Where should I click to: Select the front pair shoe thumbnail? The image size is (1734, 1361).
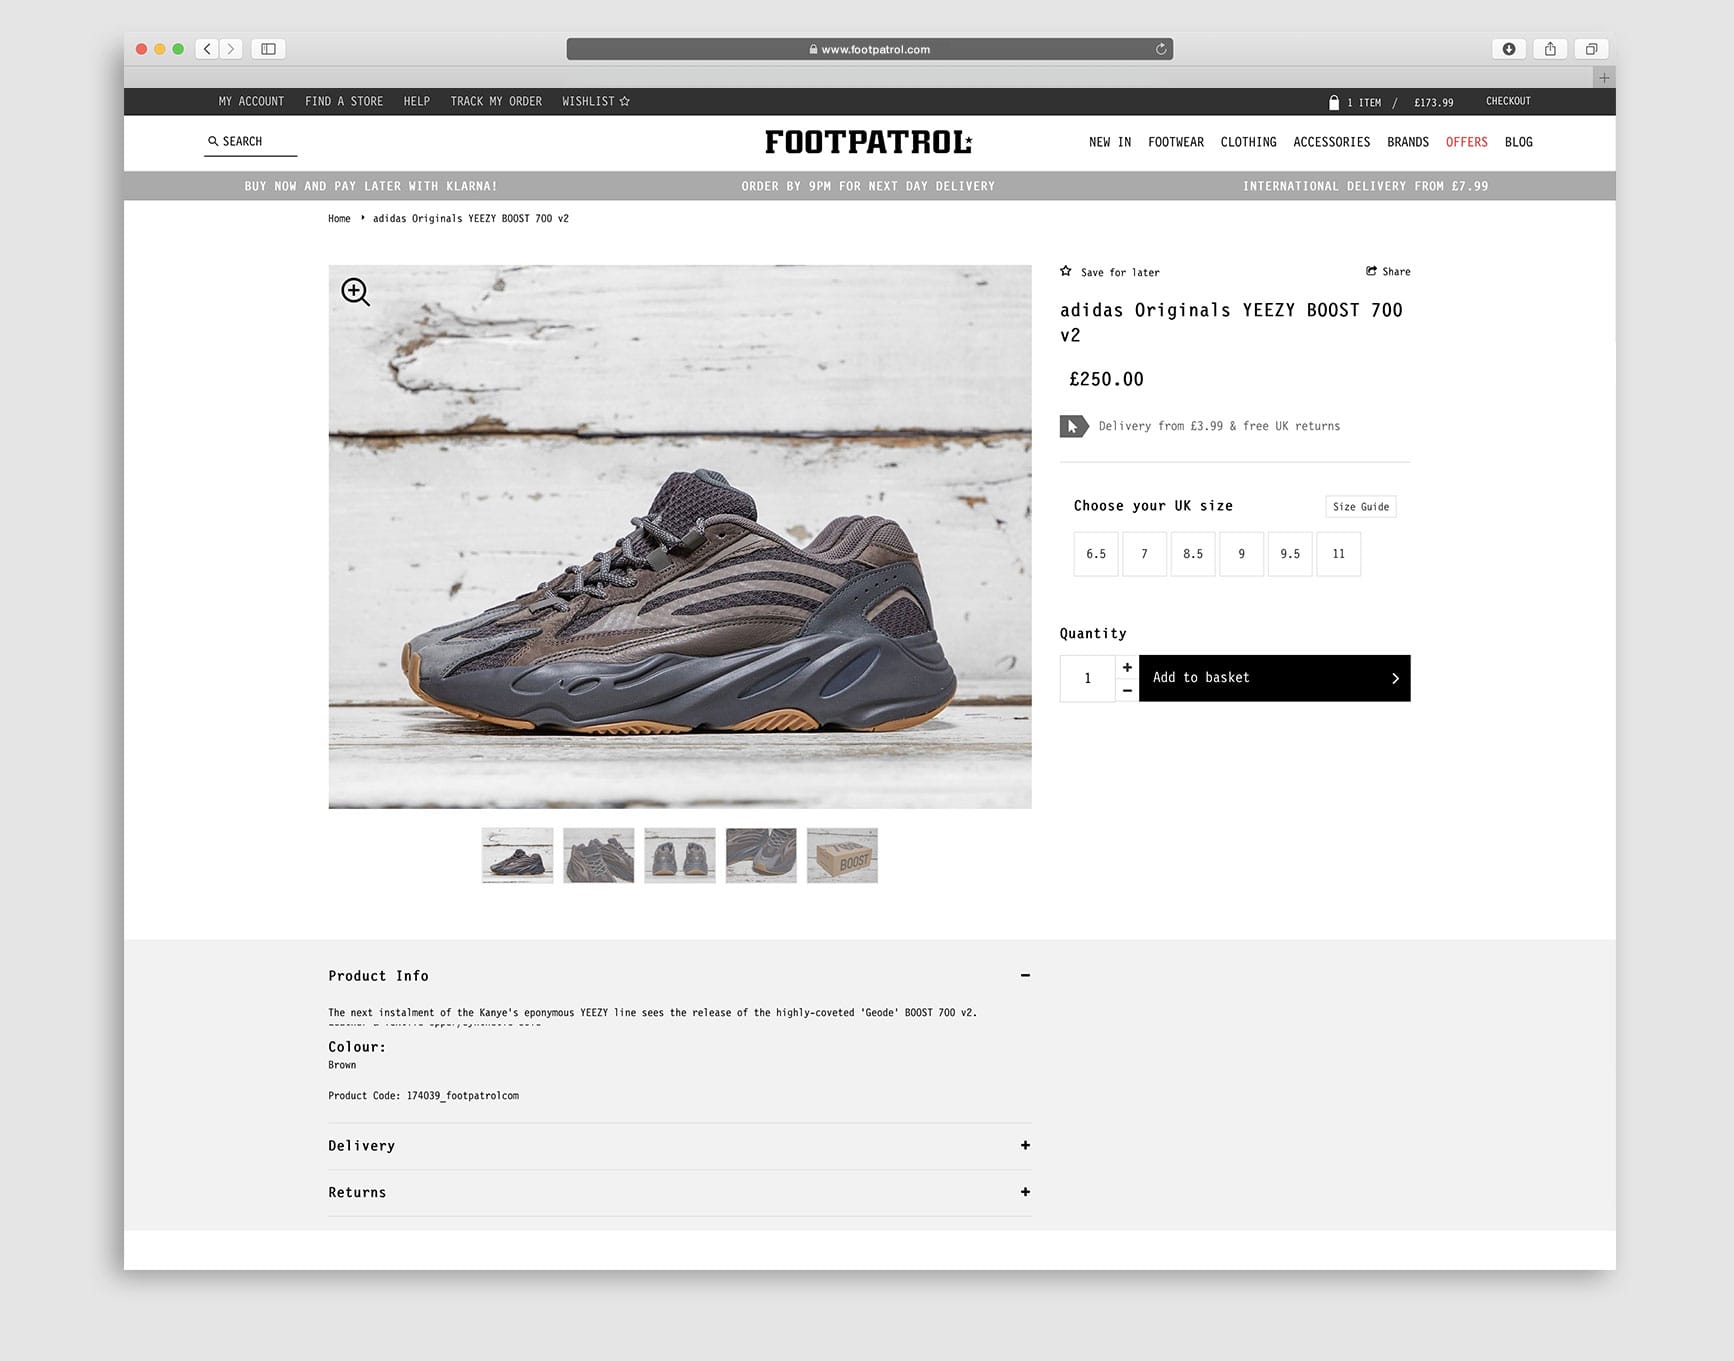pos(680,855)
